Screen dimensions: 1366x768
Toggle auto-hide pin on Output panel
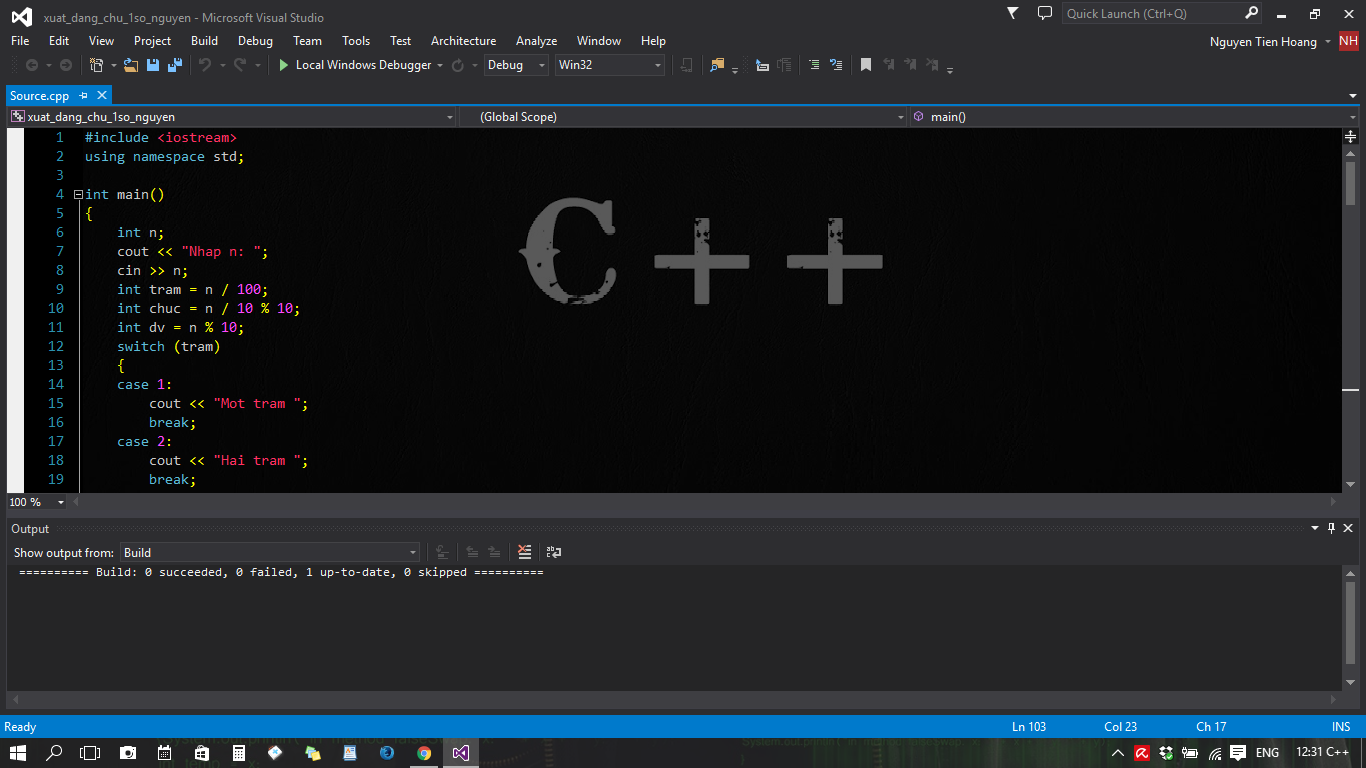coord(1331,528)
